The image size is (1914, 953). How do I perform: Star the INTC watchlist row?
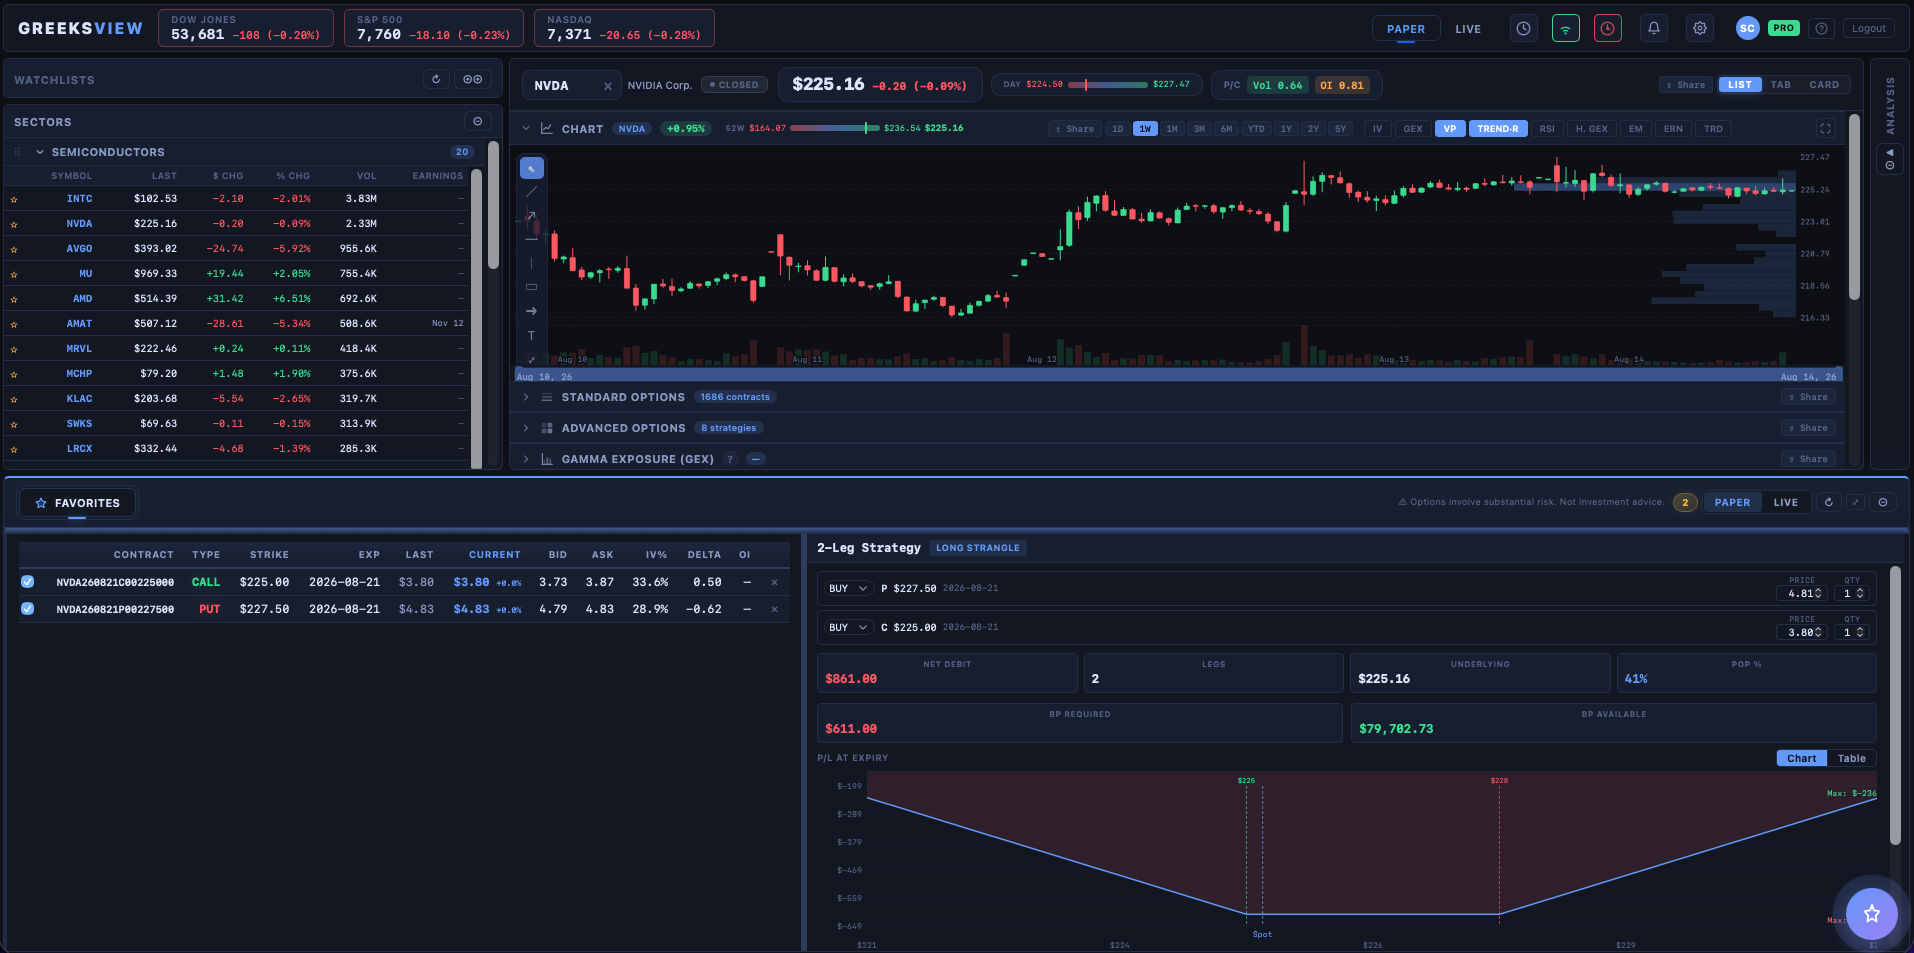[14, 199]
